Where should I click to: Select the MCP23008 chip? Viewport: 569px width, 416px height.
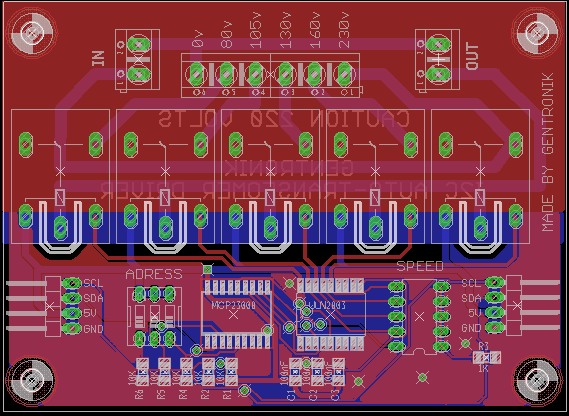[236, 314]
